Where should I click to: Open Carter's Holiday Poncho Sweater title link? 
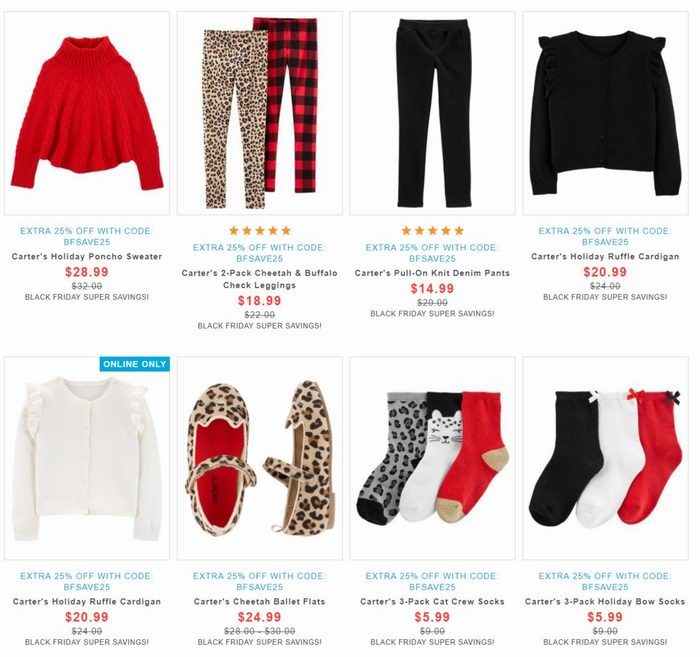tap(87, 257)
